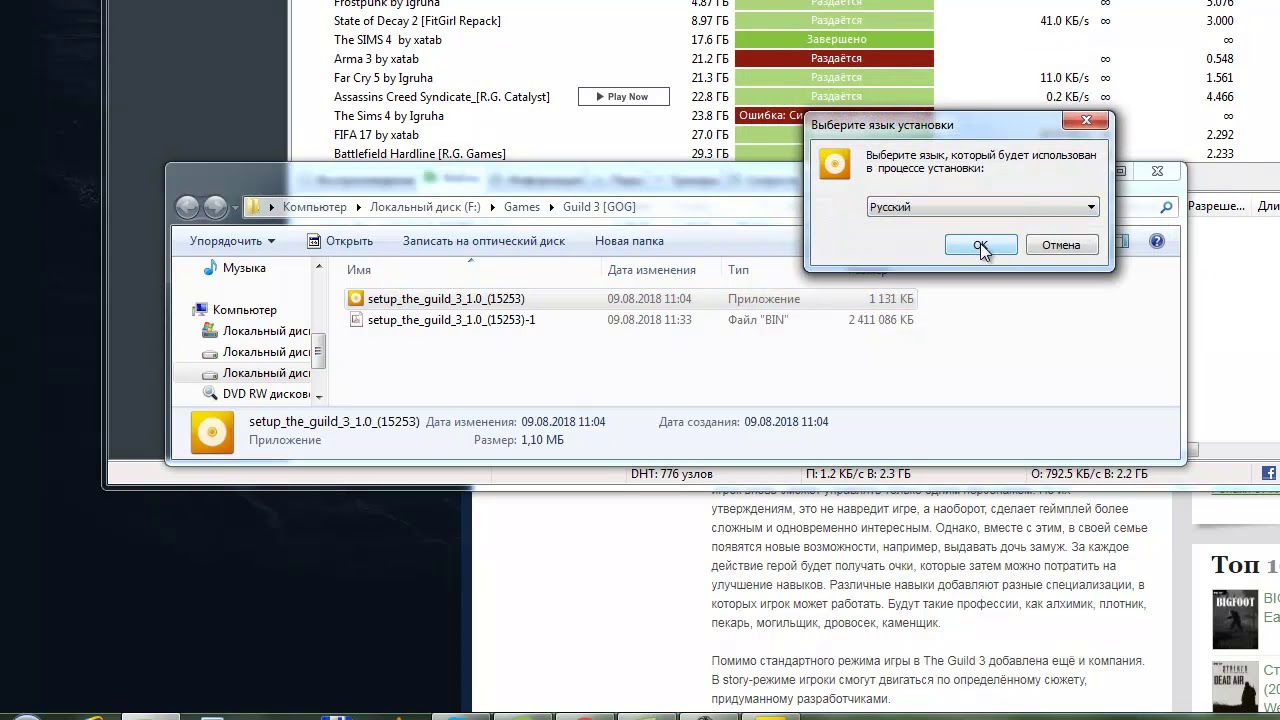This screenshot has height=720, width=1280.
Task: Select Компьютер in the navigation pane
Action: coord(244,310)
